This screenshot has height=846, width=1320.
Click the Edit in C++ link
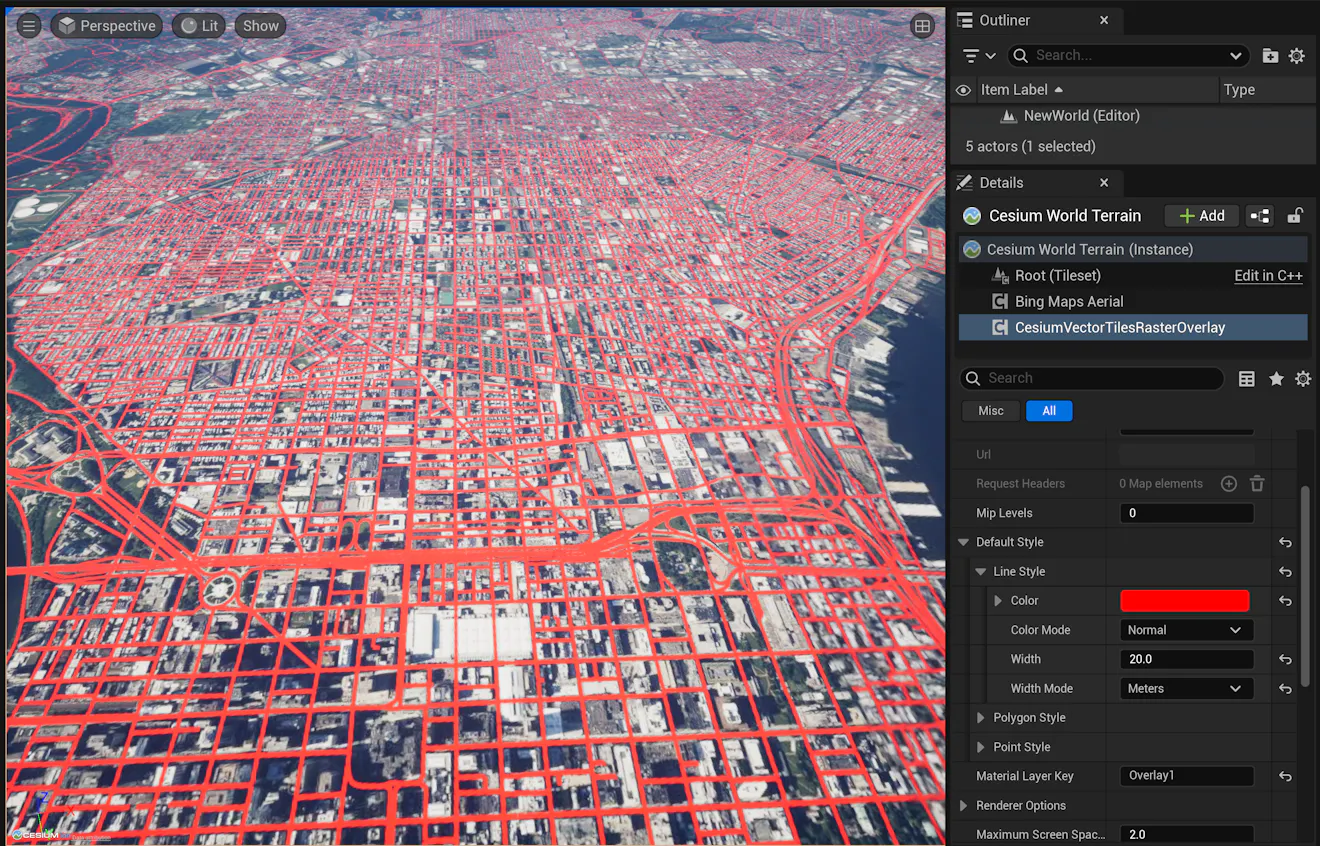[1268, 276]
